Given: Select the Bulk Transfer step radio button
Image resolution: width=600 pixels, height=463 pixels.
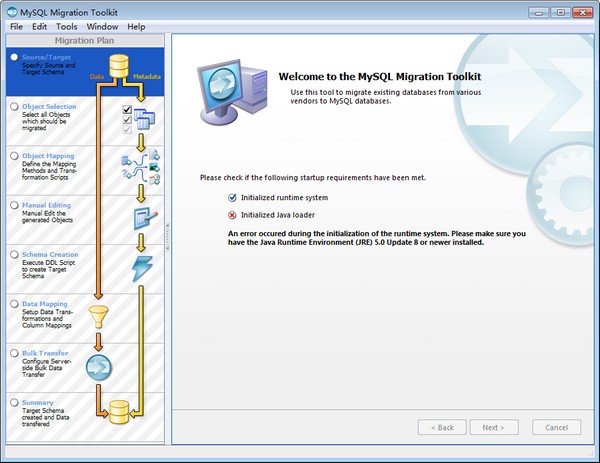Looking at the screenshot, I should pyautogui.click(x=14, y=353).
